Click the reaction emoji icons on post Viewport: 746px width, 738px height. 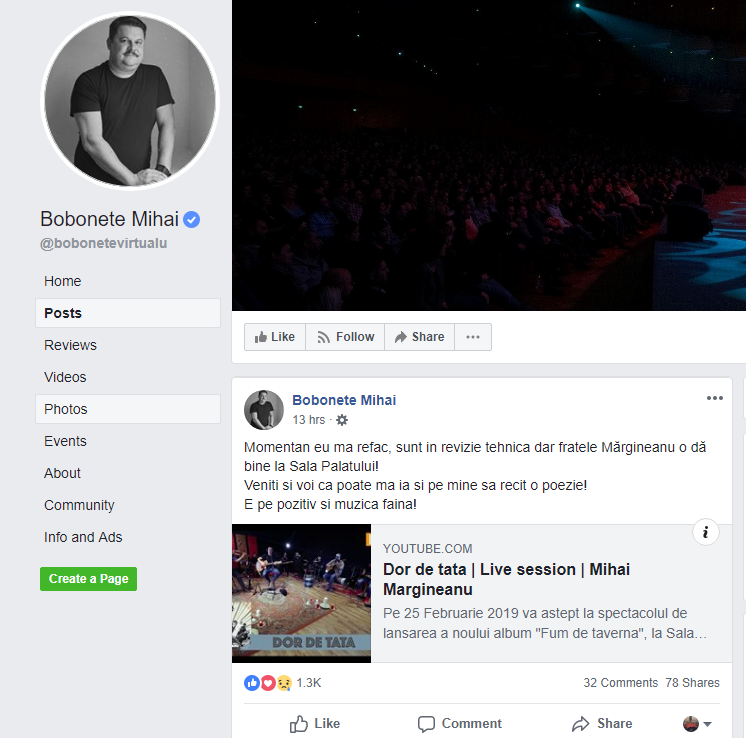[x=268, y=683]
